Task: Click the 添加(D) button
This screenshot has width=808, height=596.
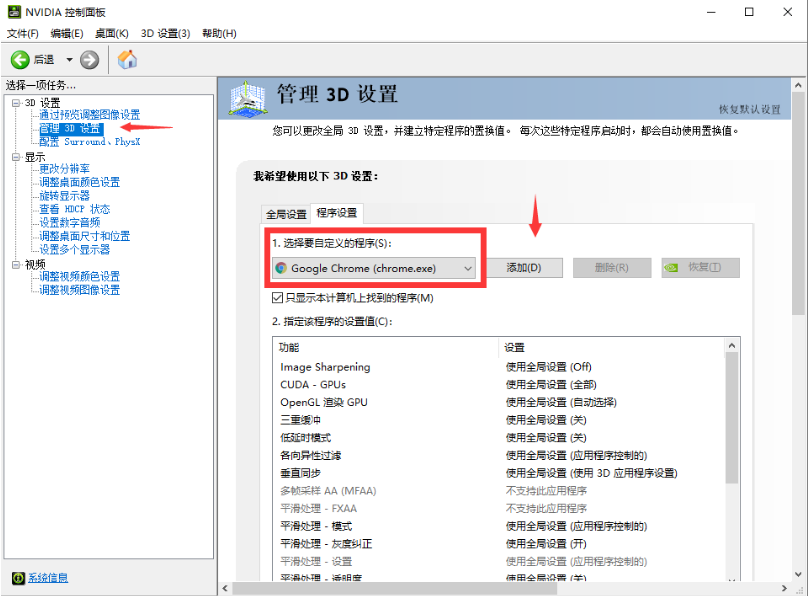Action: 524,268
